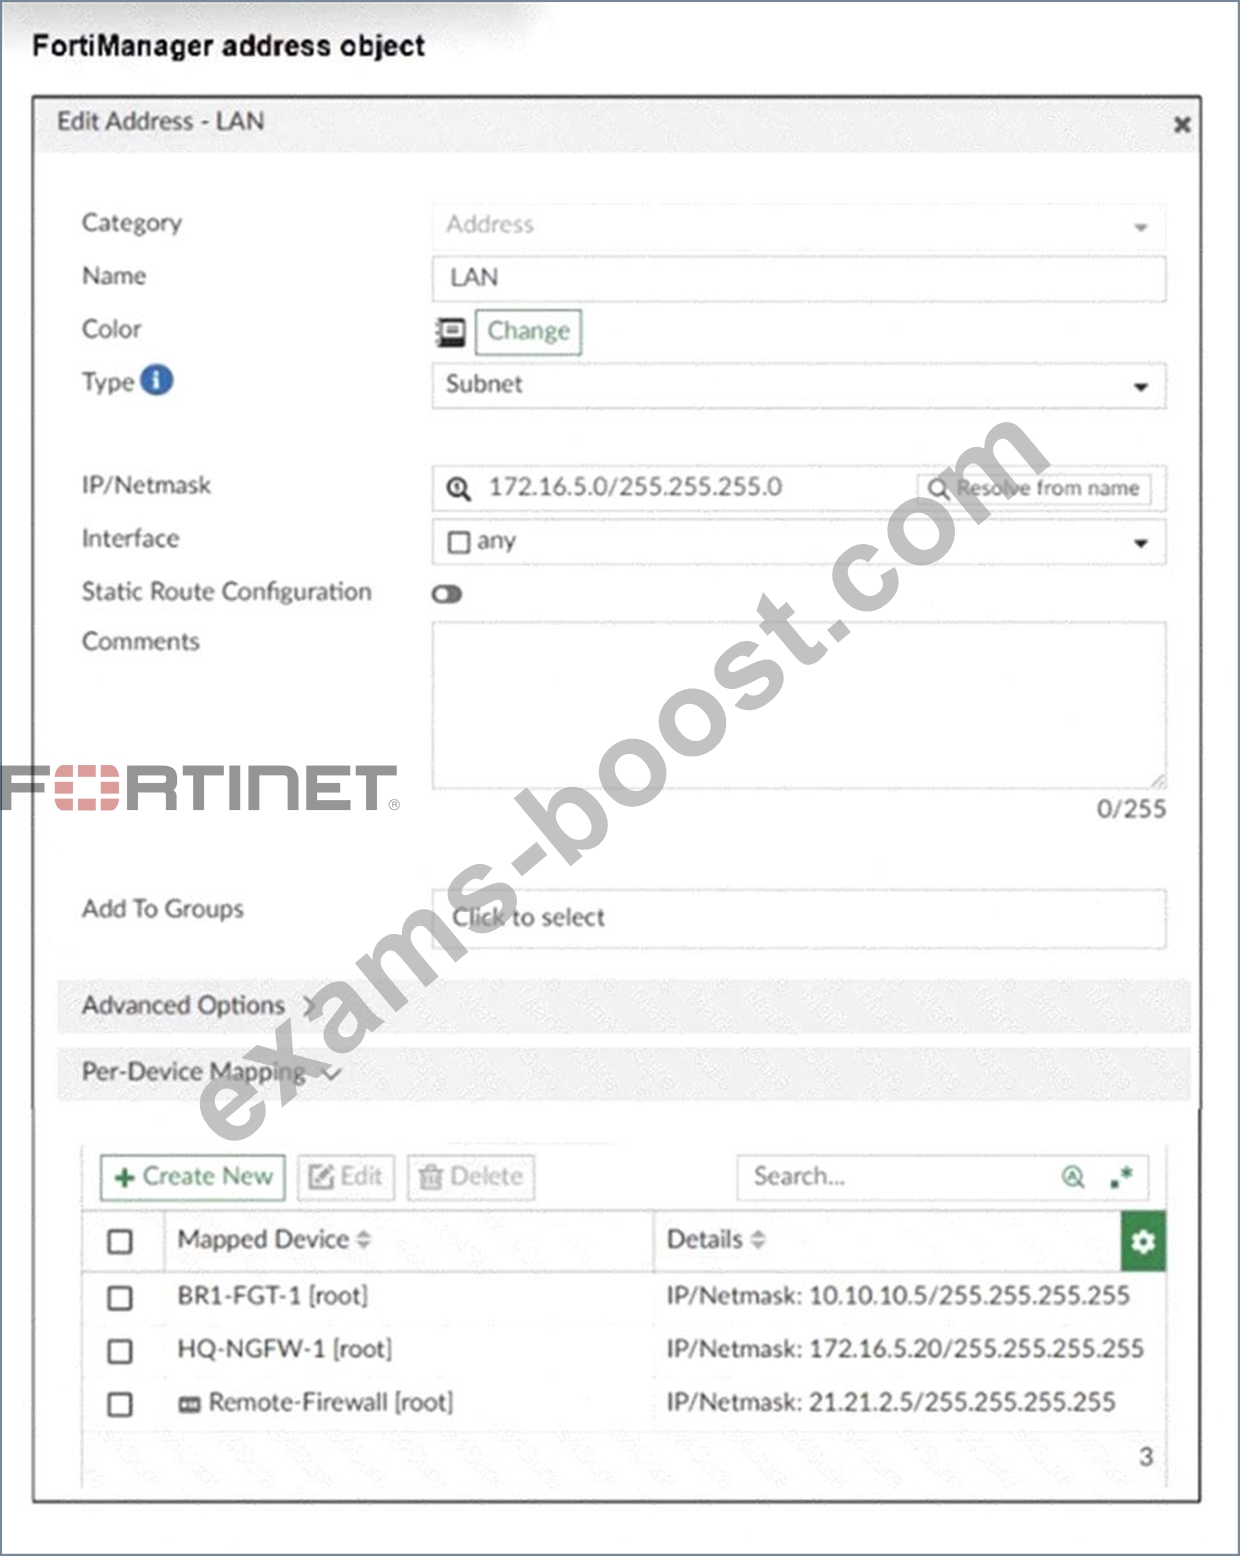This screenshot has width=1240, height=1556.
Task: Open the Type Subnet dropdown
Action: [x=799, y=385]
